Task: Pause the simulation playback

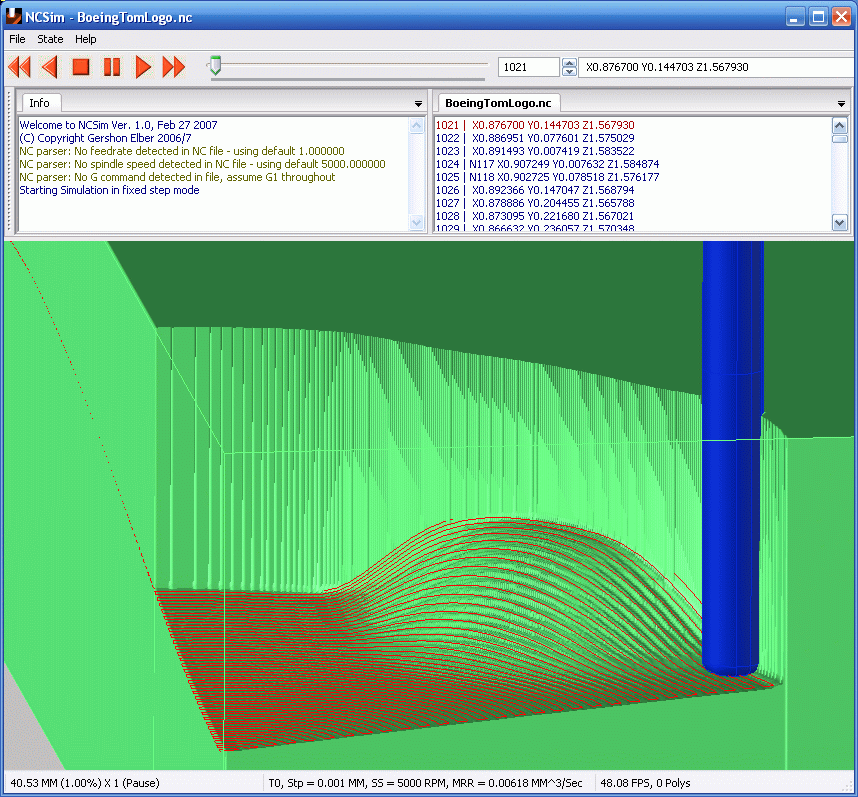Action: coord(112,67)
